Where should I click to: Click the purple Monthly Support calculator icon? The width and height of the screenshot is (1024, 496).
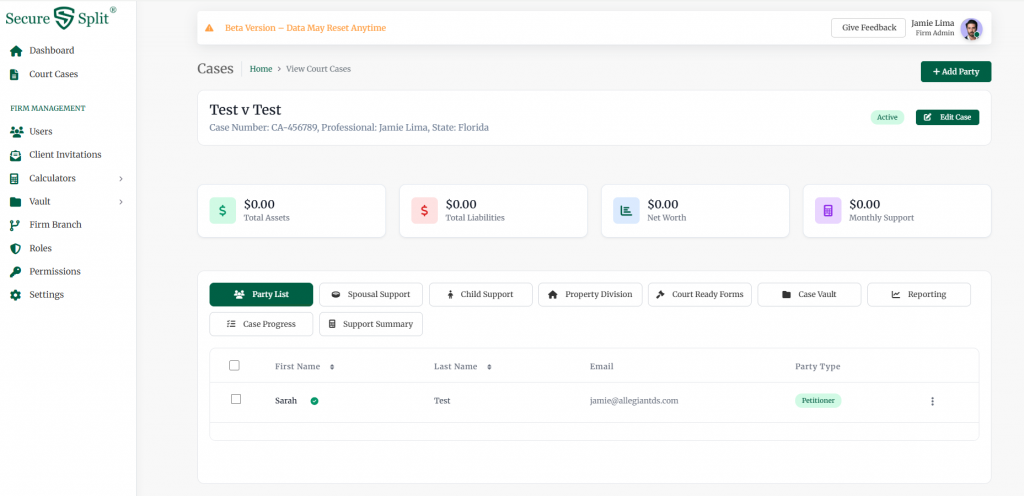(828, 211)
